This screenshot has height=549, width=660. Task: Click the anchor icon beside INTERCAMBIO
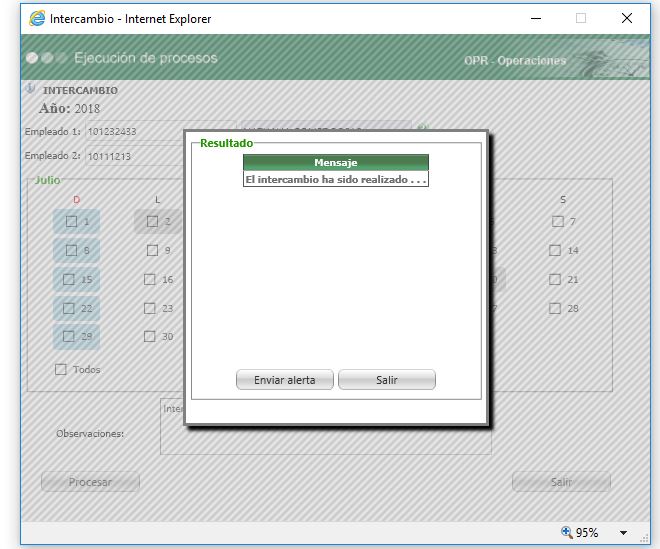pos(30,88)
